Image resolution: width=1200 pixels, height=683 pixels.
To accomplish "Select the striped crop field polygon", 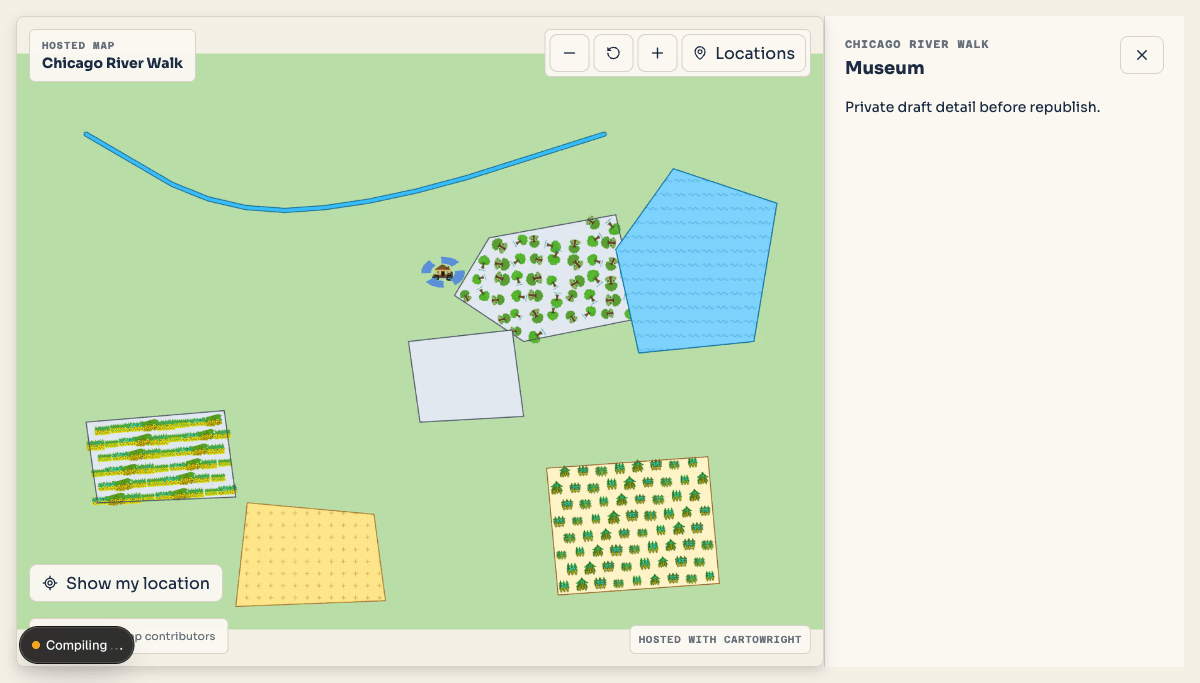I will coord(160,458).
